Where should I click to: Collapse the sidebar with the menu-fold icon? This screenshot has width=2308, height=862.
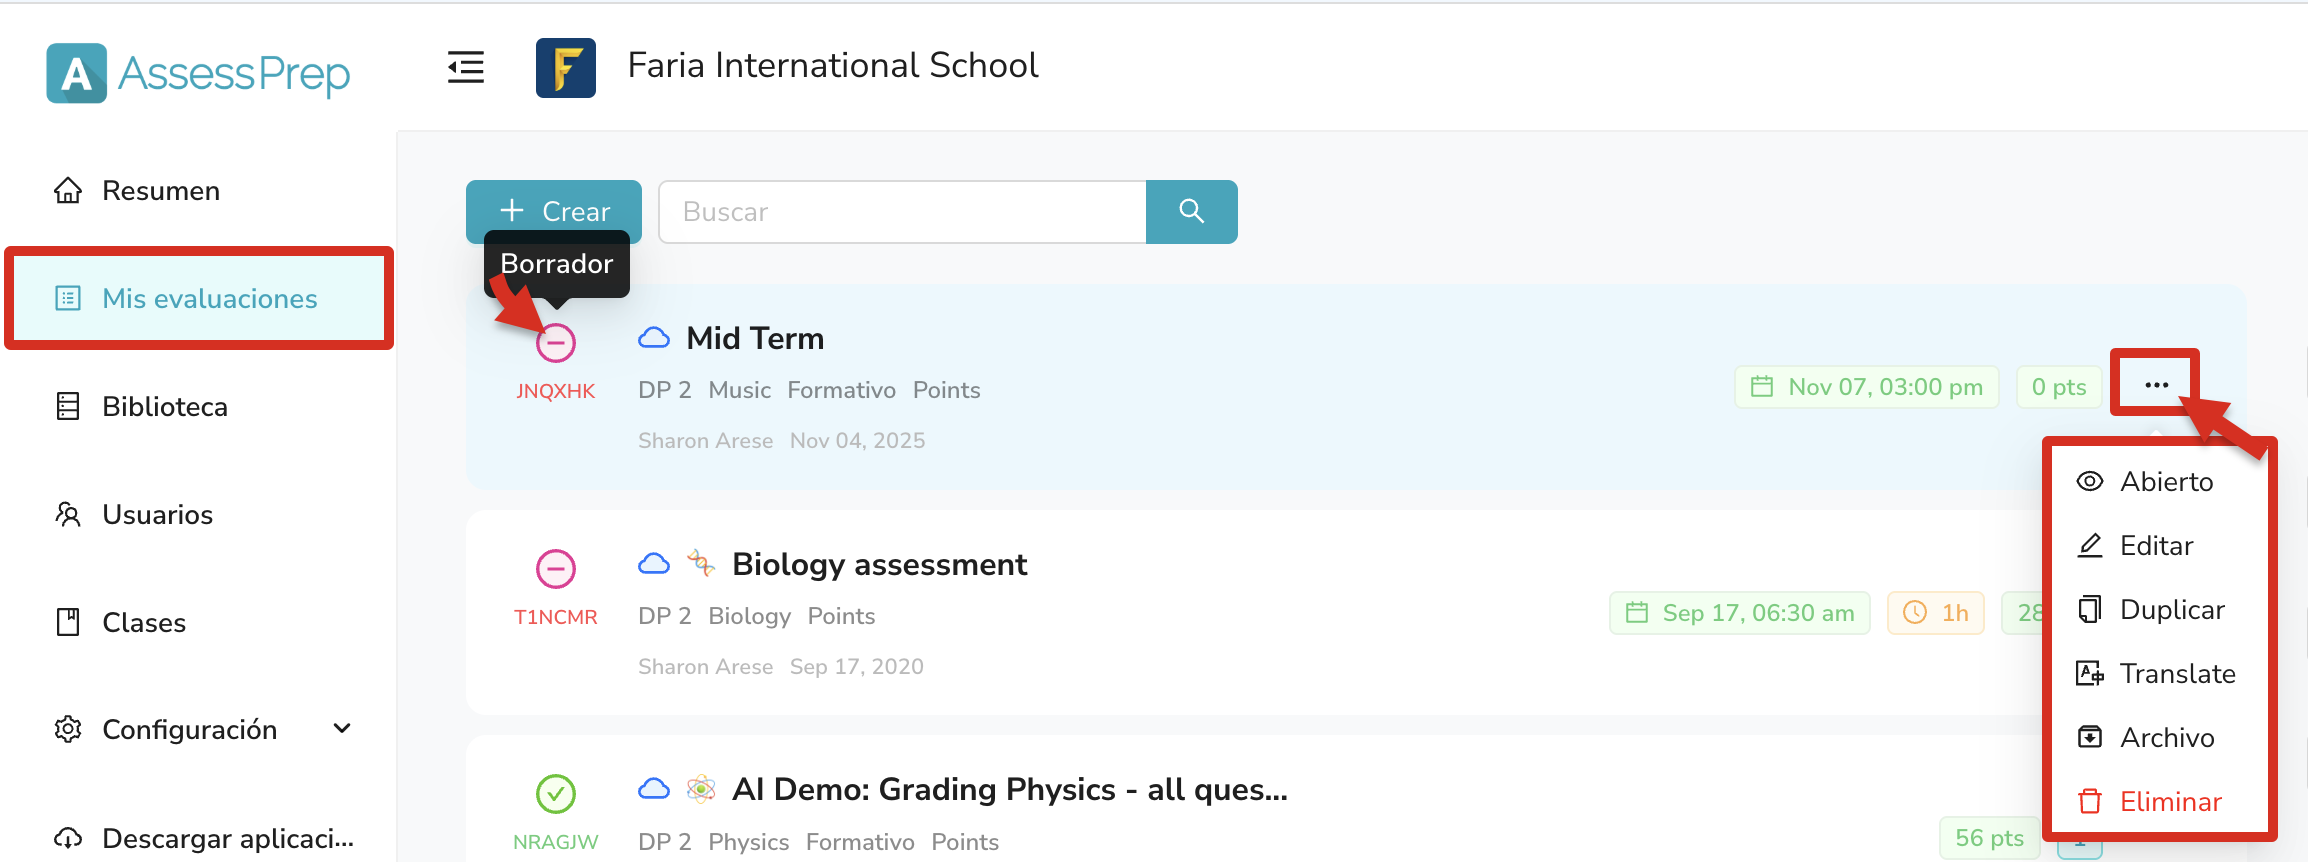[x=466, y=67]
